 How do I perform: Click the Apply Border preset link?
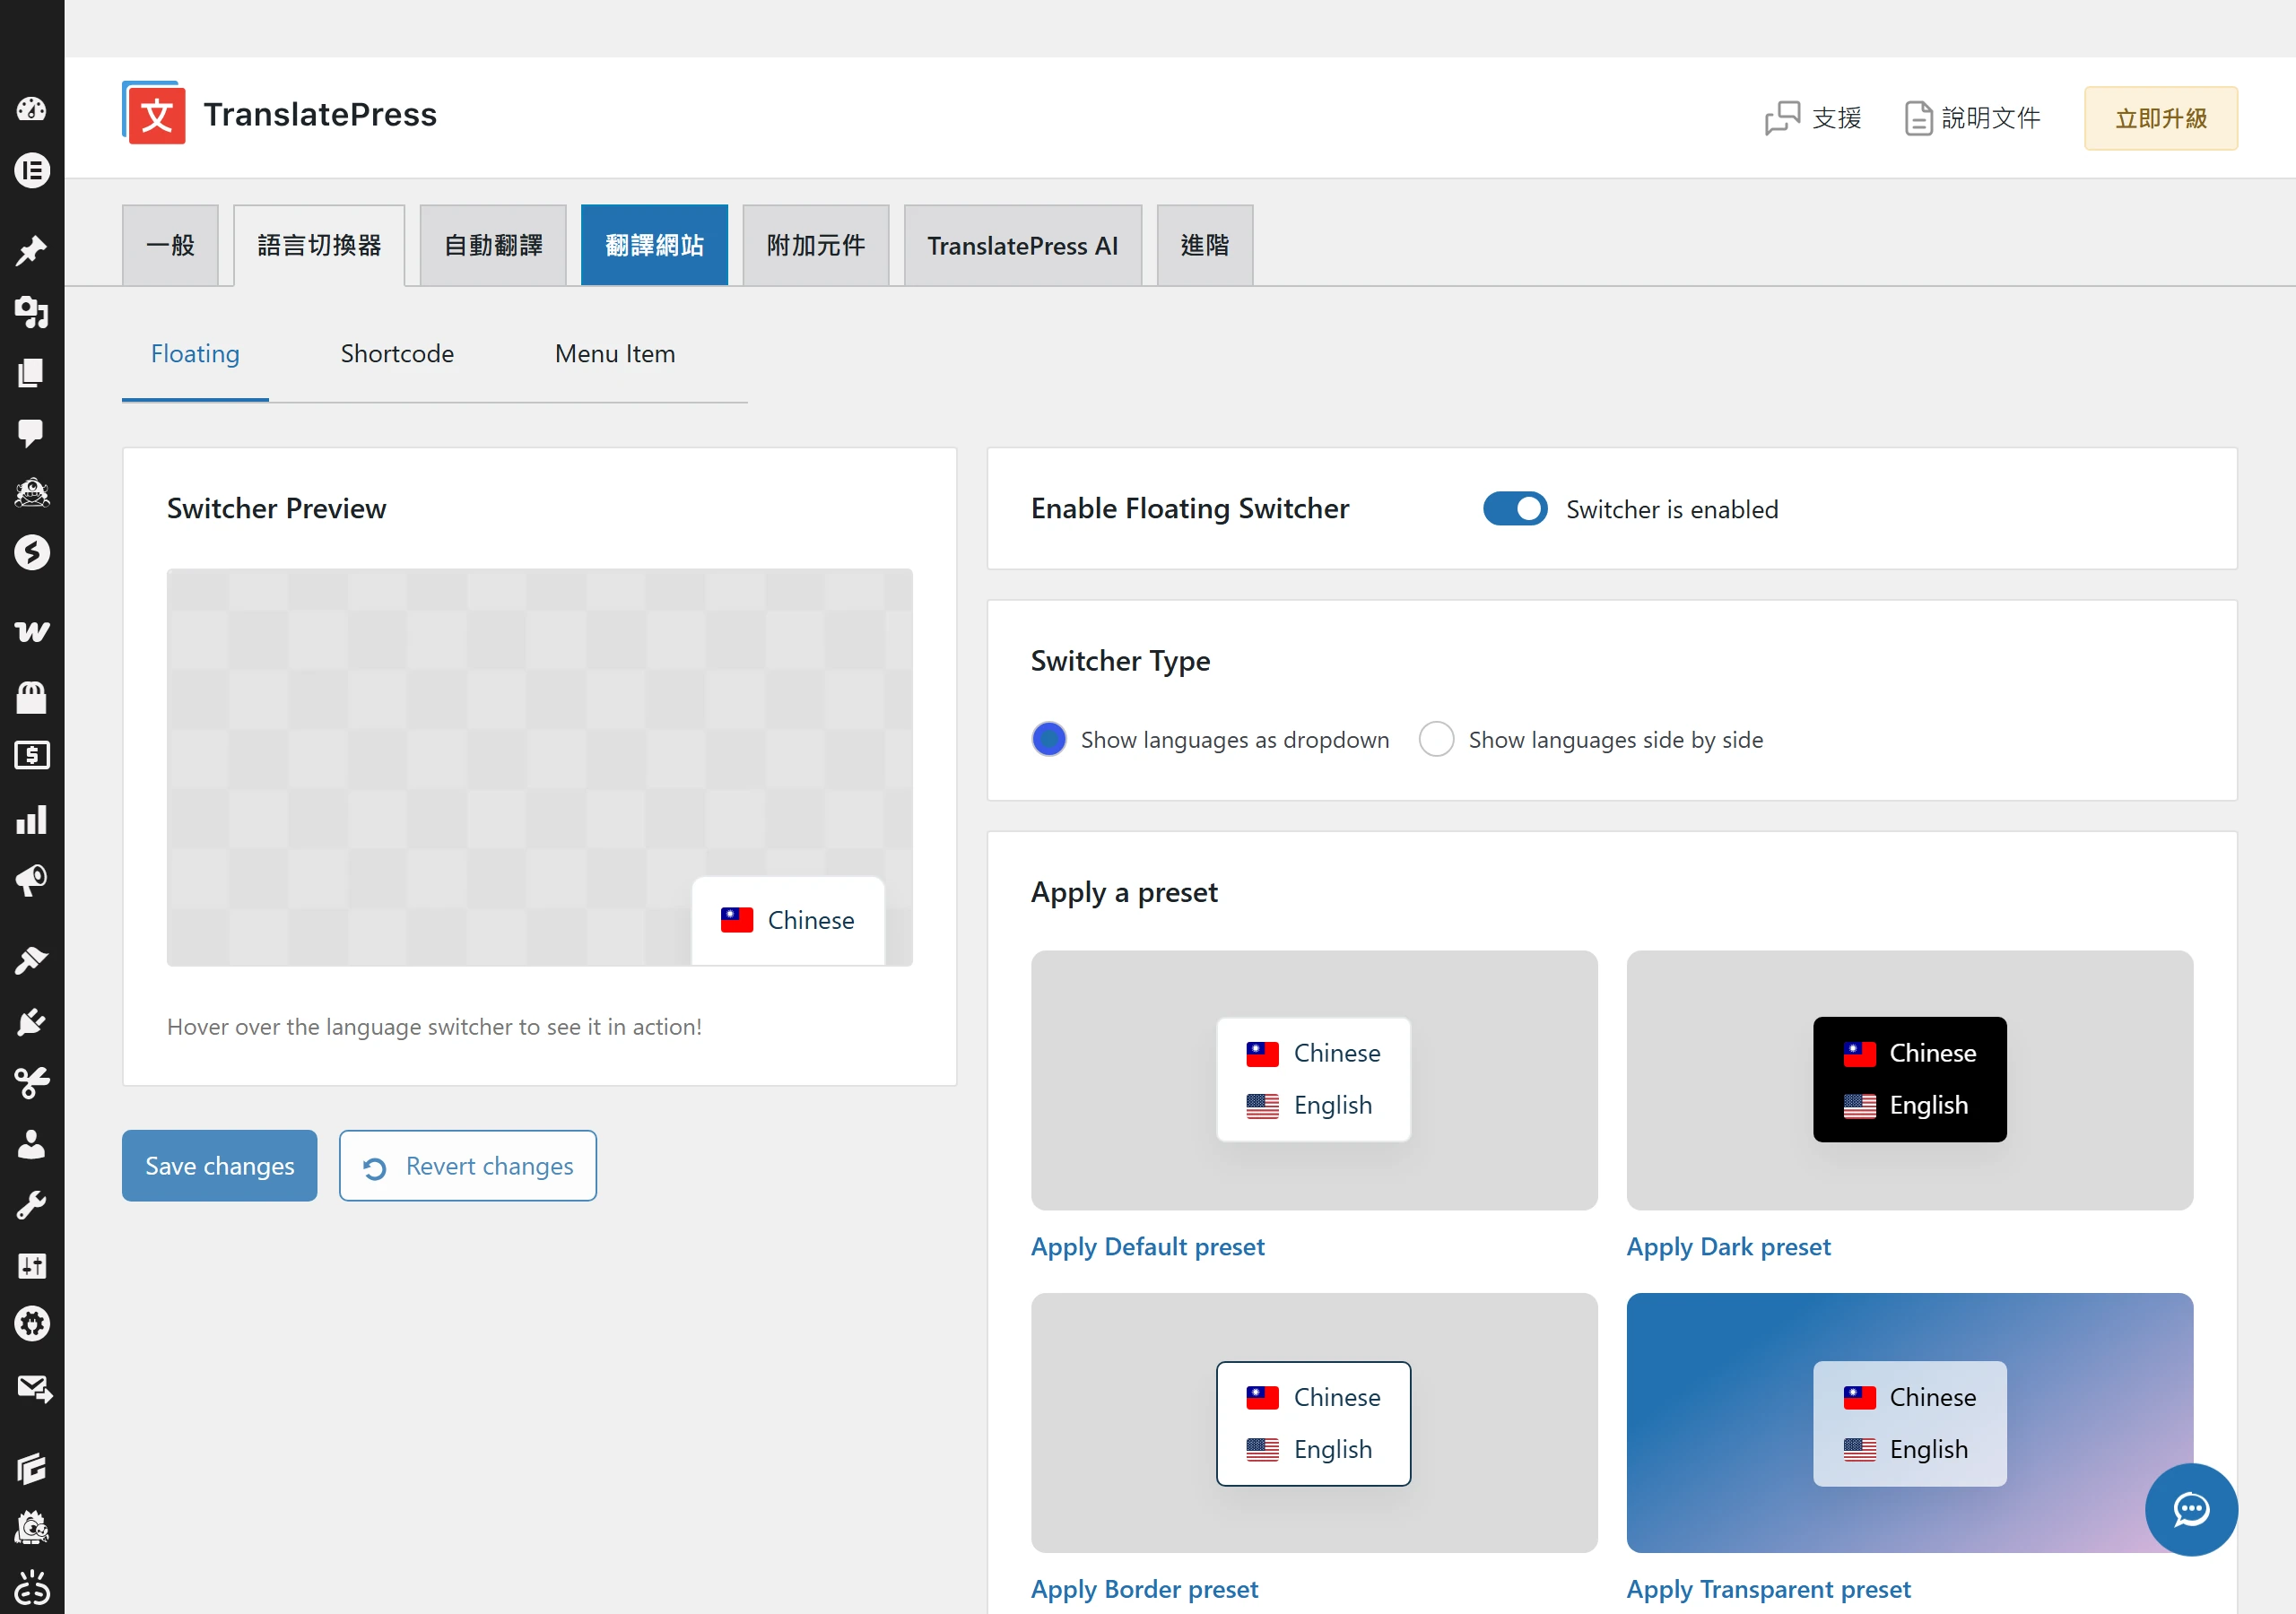point(1144,1589)
